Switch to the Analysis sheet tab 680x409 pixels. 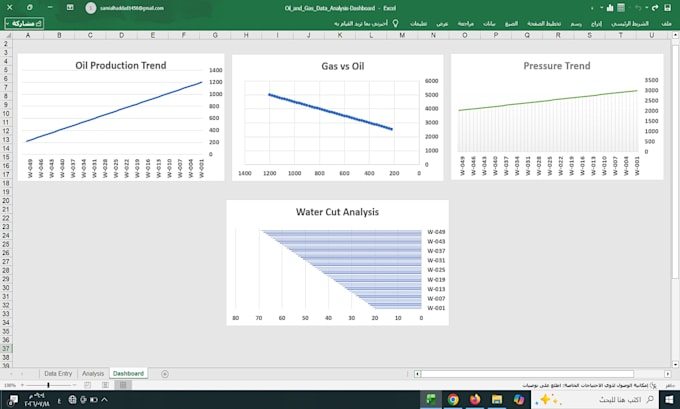click(93, 373)
